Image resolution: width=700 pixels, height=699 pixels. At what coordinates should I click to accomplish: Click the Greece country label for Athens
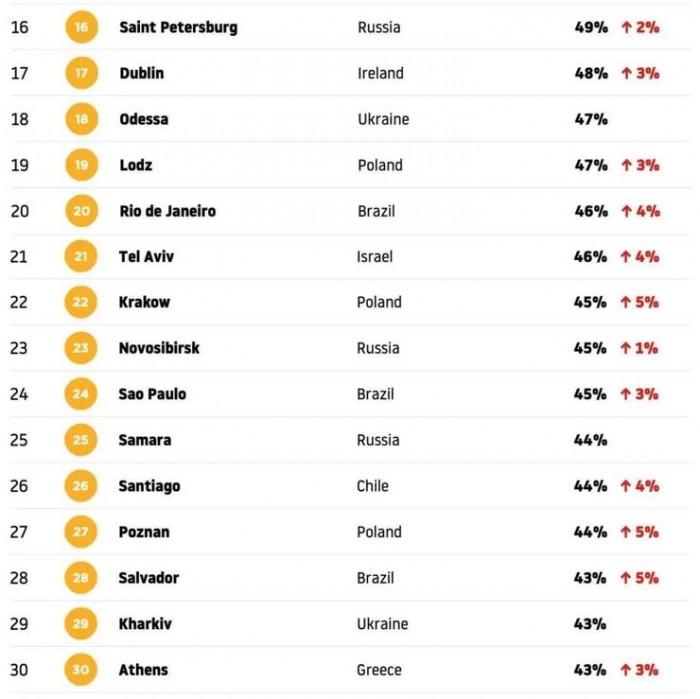379,670
